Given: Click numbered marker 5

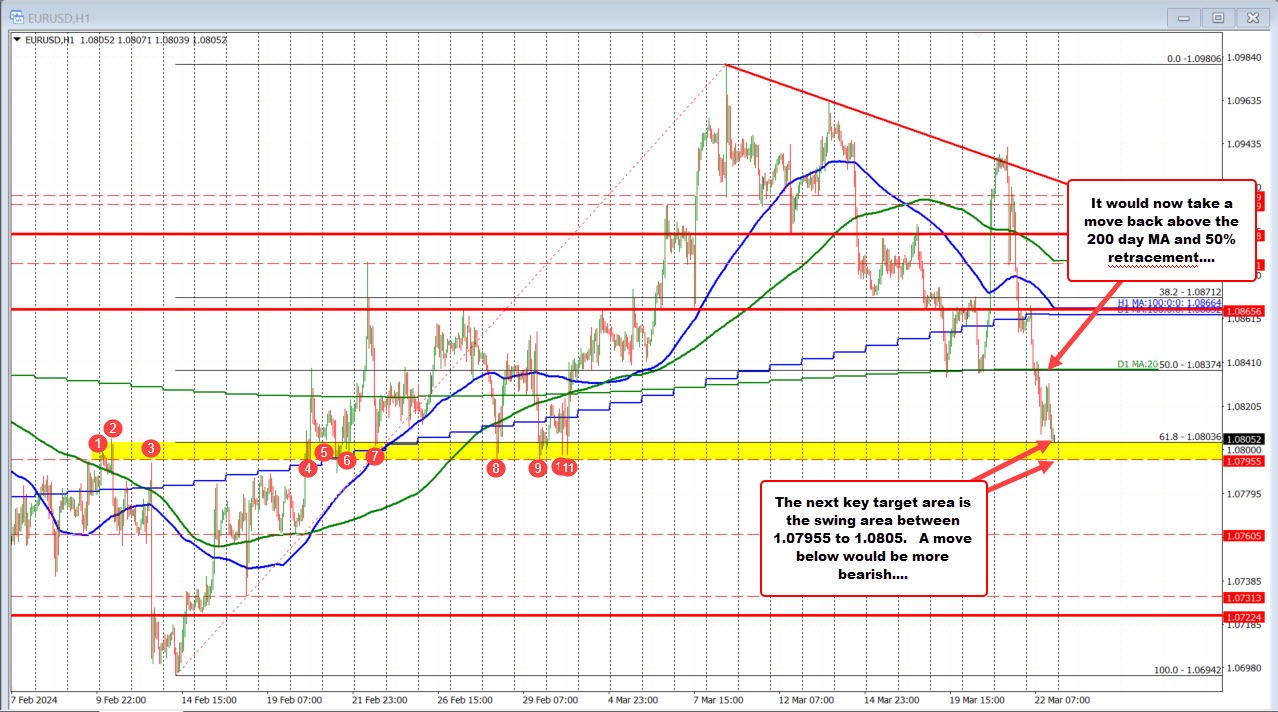Looking at the screenshot, I should pos(323,452).
